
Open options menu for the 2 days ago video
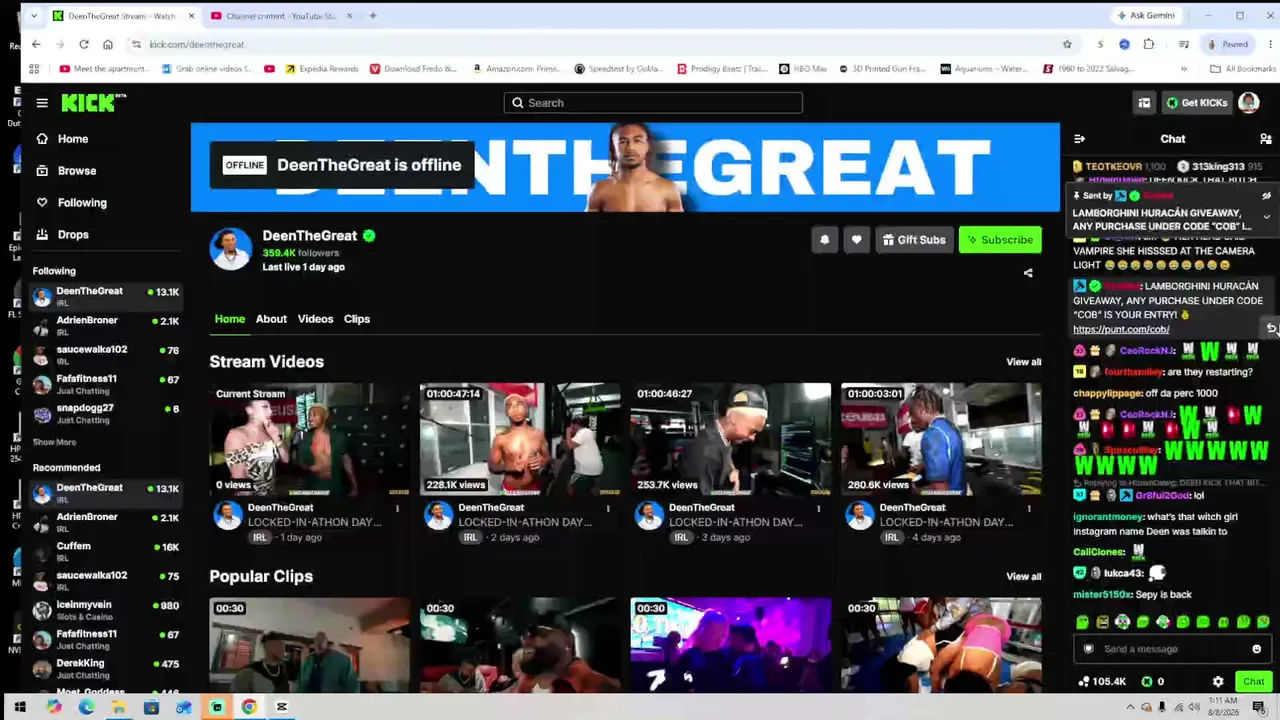tap(608, 509)
